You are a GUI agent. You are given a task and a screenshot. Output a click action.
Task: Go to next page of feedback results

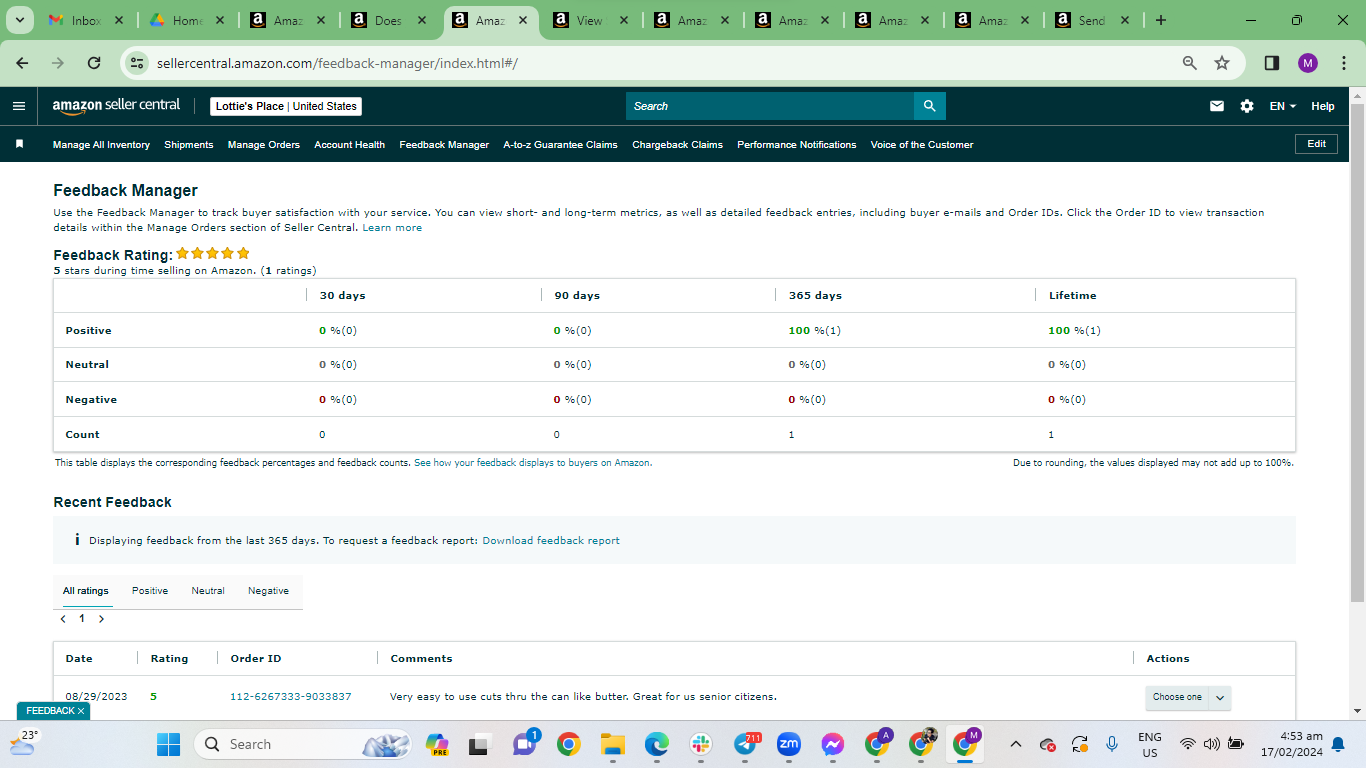coord(101,619)
